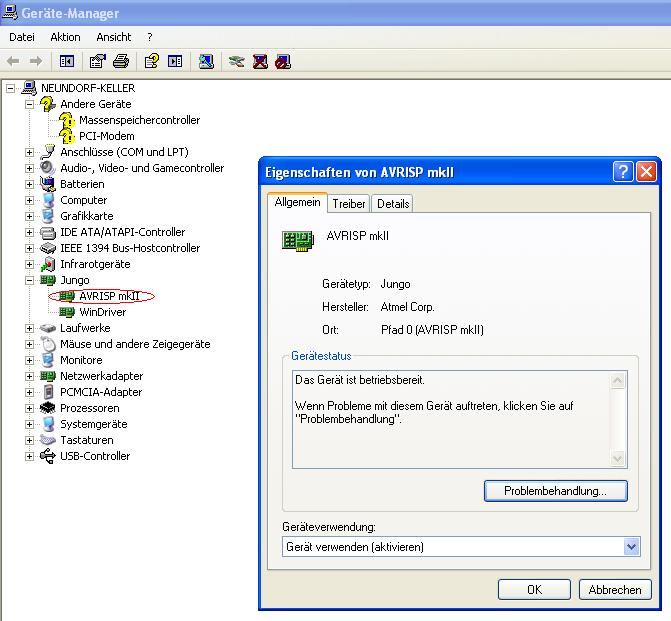Scan for hardware changes toolbar icon
Image resolution: width=671 pixels, height=621 pixels.
pyautogui.click(x=206, y=62)
